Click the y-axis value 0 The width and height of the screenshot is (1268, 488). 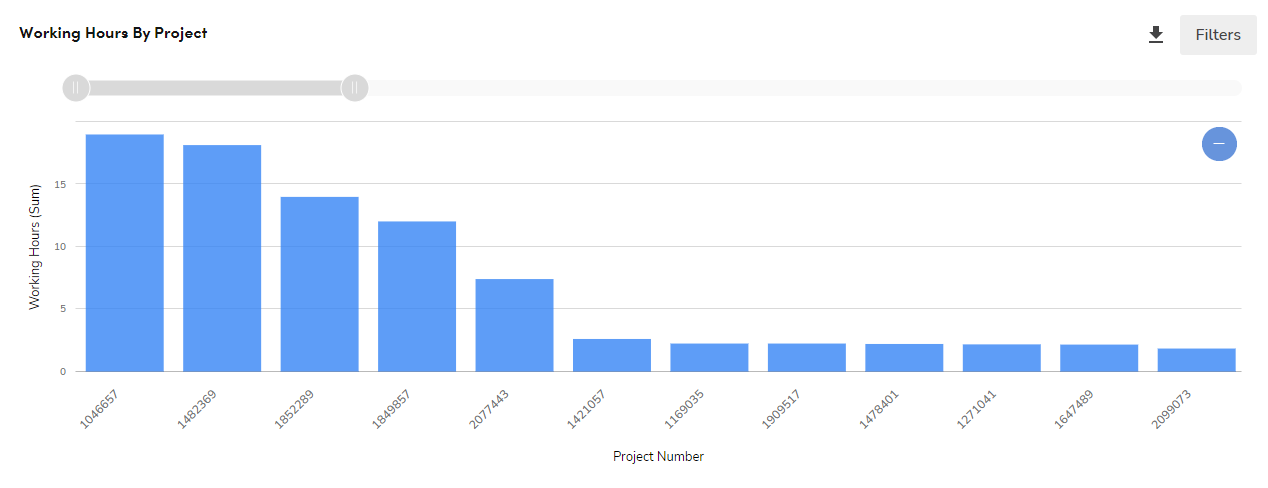point(63,372)
